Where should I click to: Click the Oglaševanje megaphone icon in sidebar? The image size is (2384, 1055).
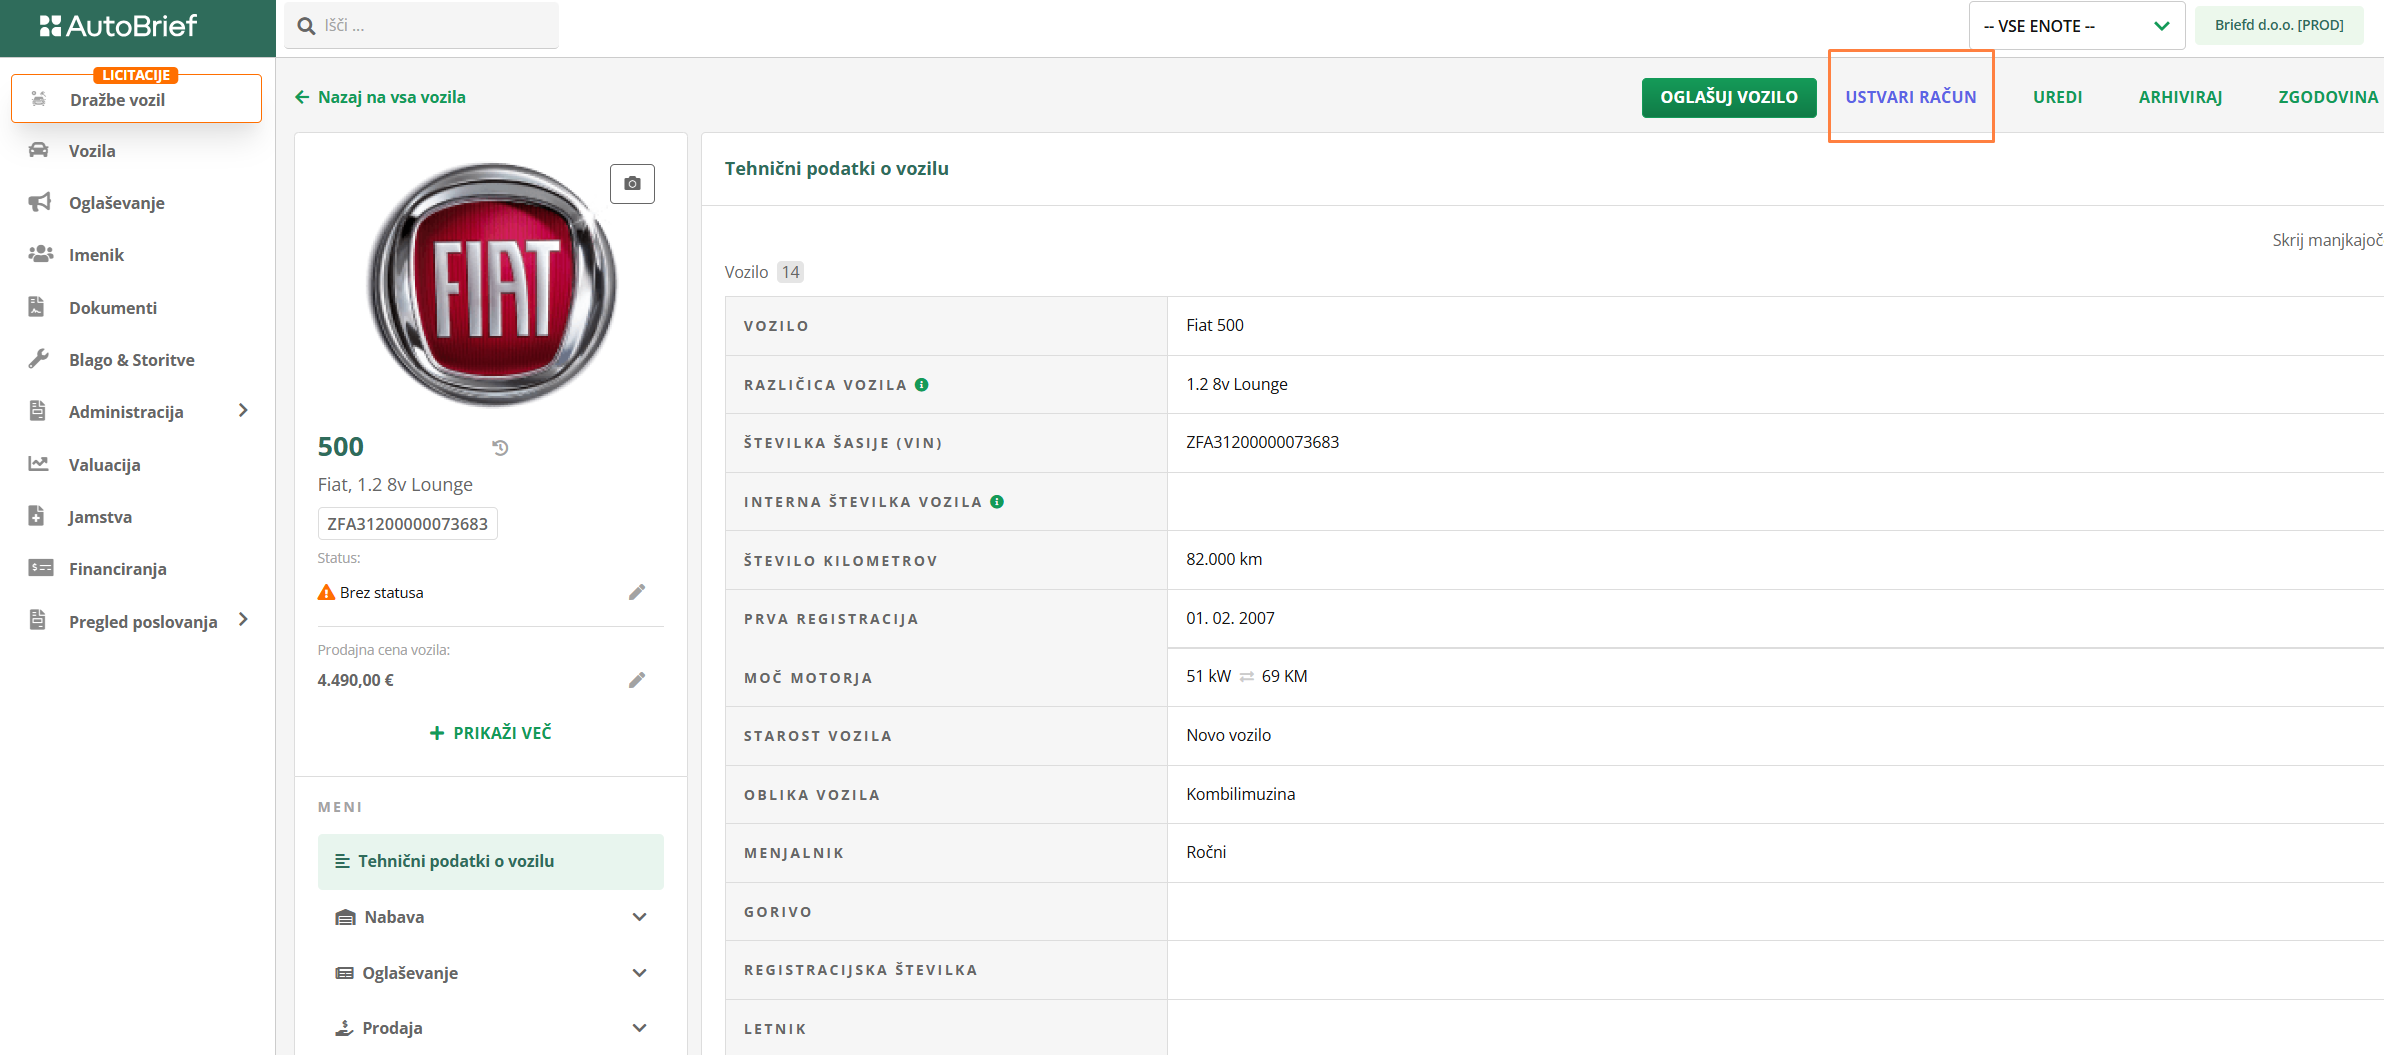click(x=39, y=202)
